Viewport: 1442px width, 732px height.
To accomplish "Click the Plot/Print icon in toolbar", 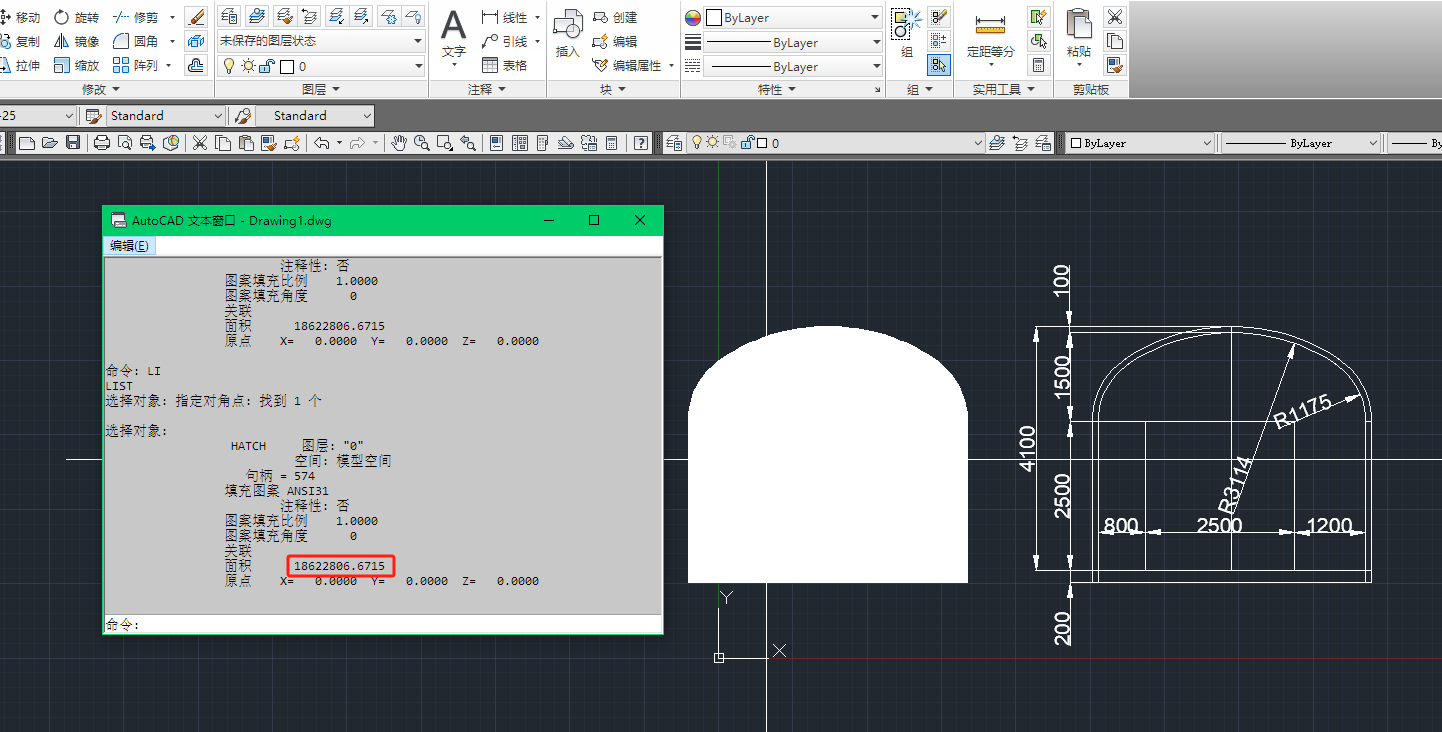I will [x=101, y=143].
